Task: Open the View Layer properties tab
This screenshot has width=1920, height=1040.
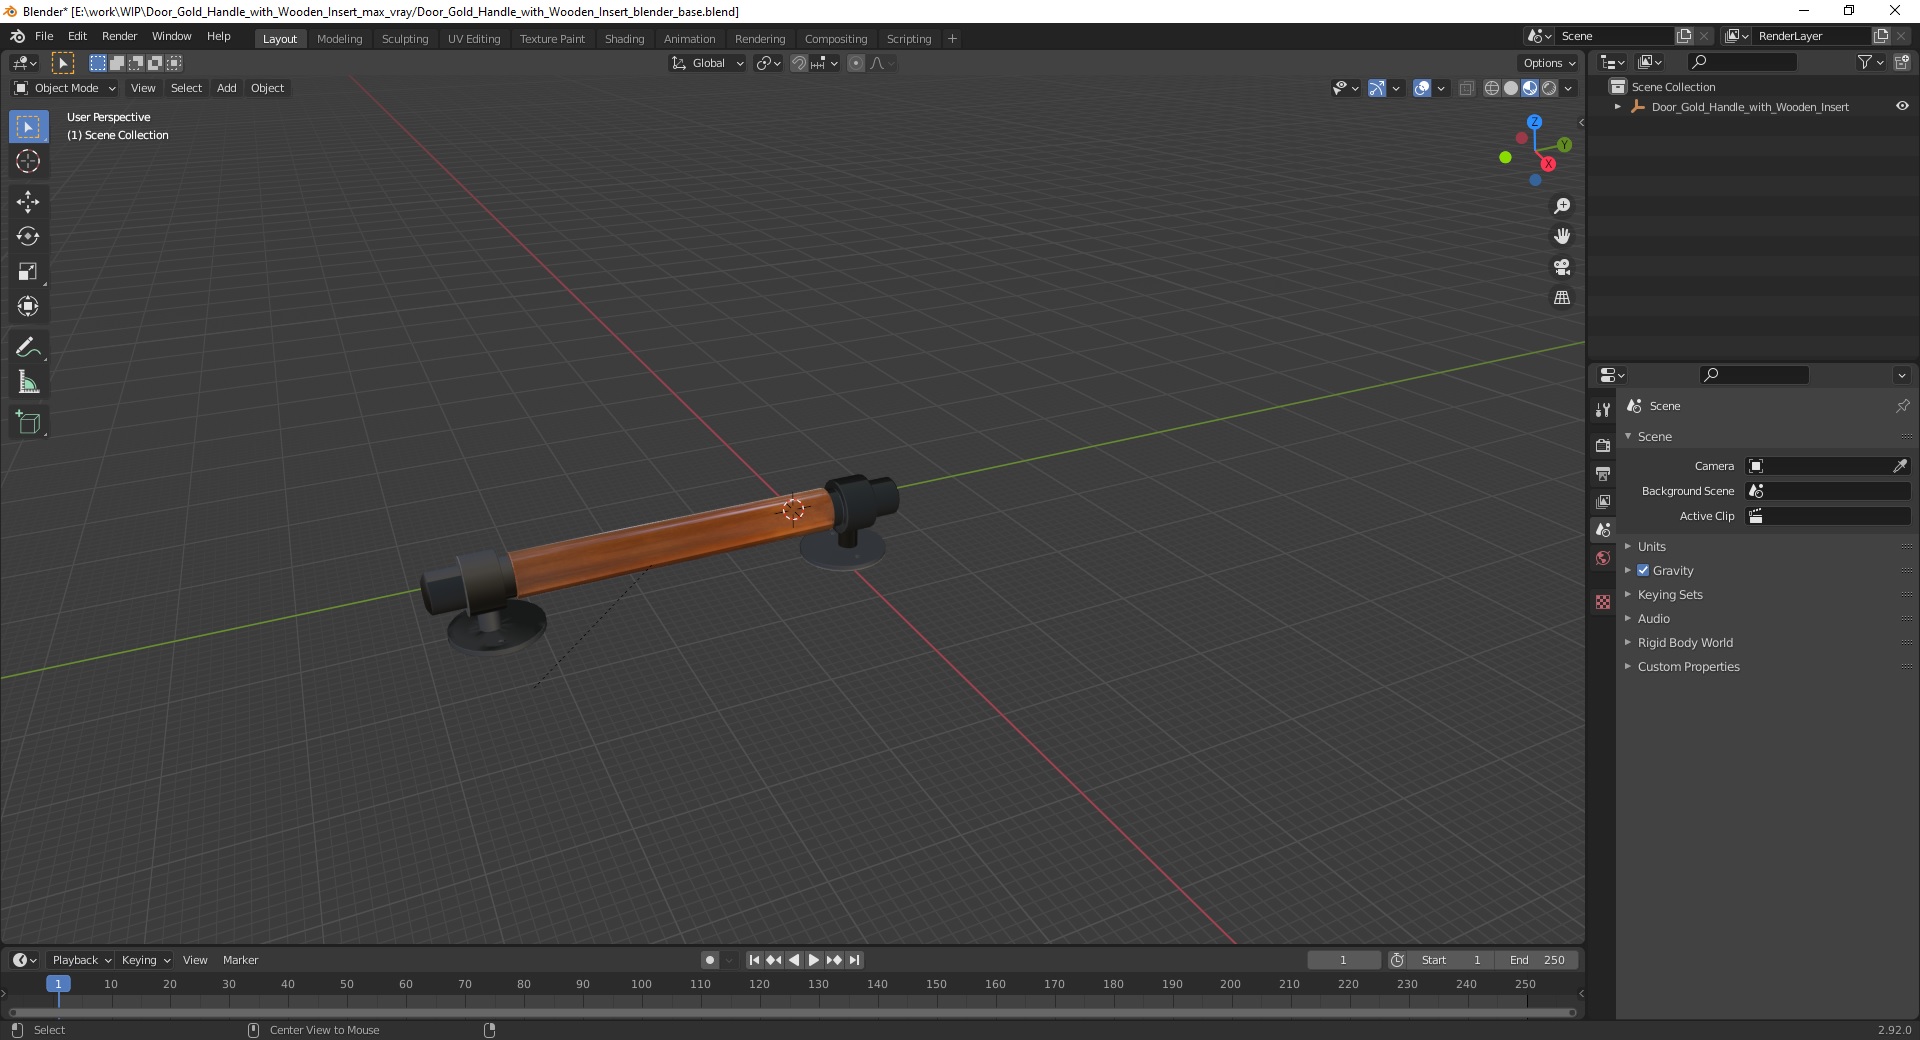Action: (x=1603, y=501)
